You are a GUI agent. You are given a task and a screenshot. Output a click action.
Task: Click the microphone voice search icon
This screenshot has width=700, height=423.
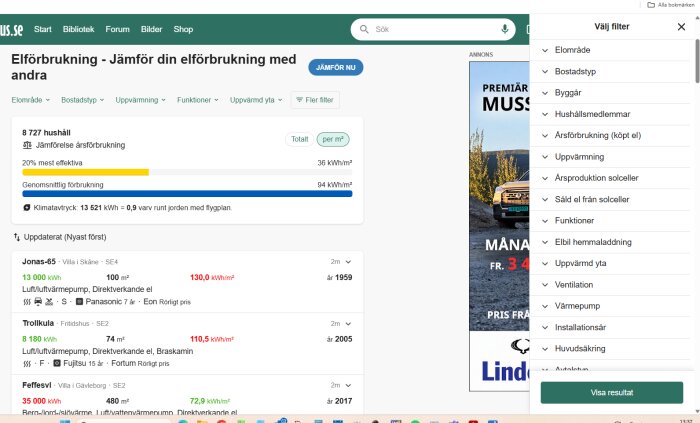click(504, 29)
